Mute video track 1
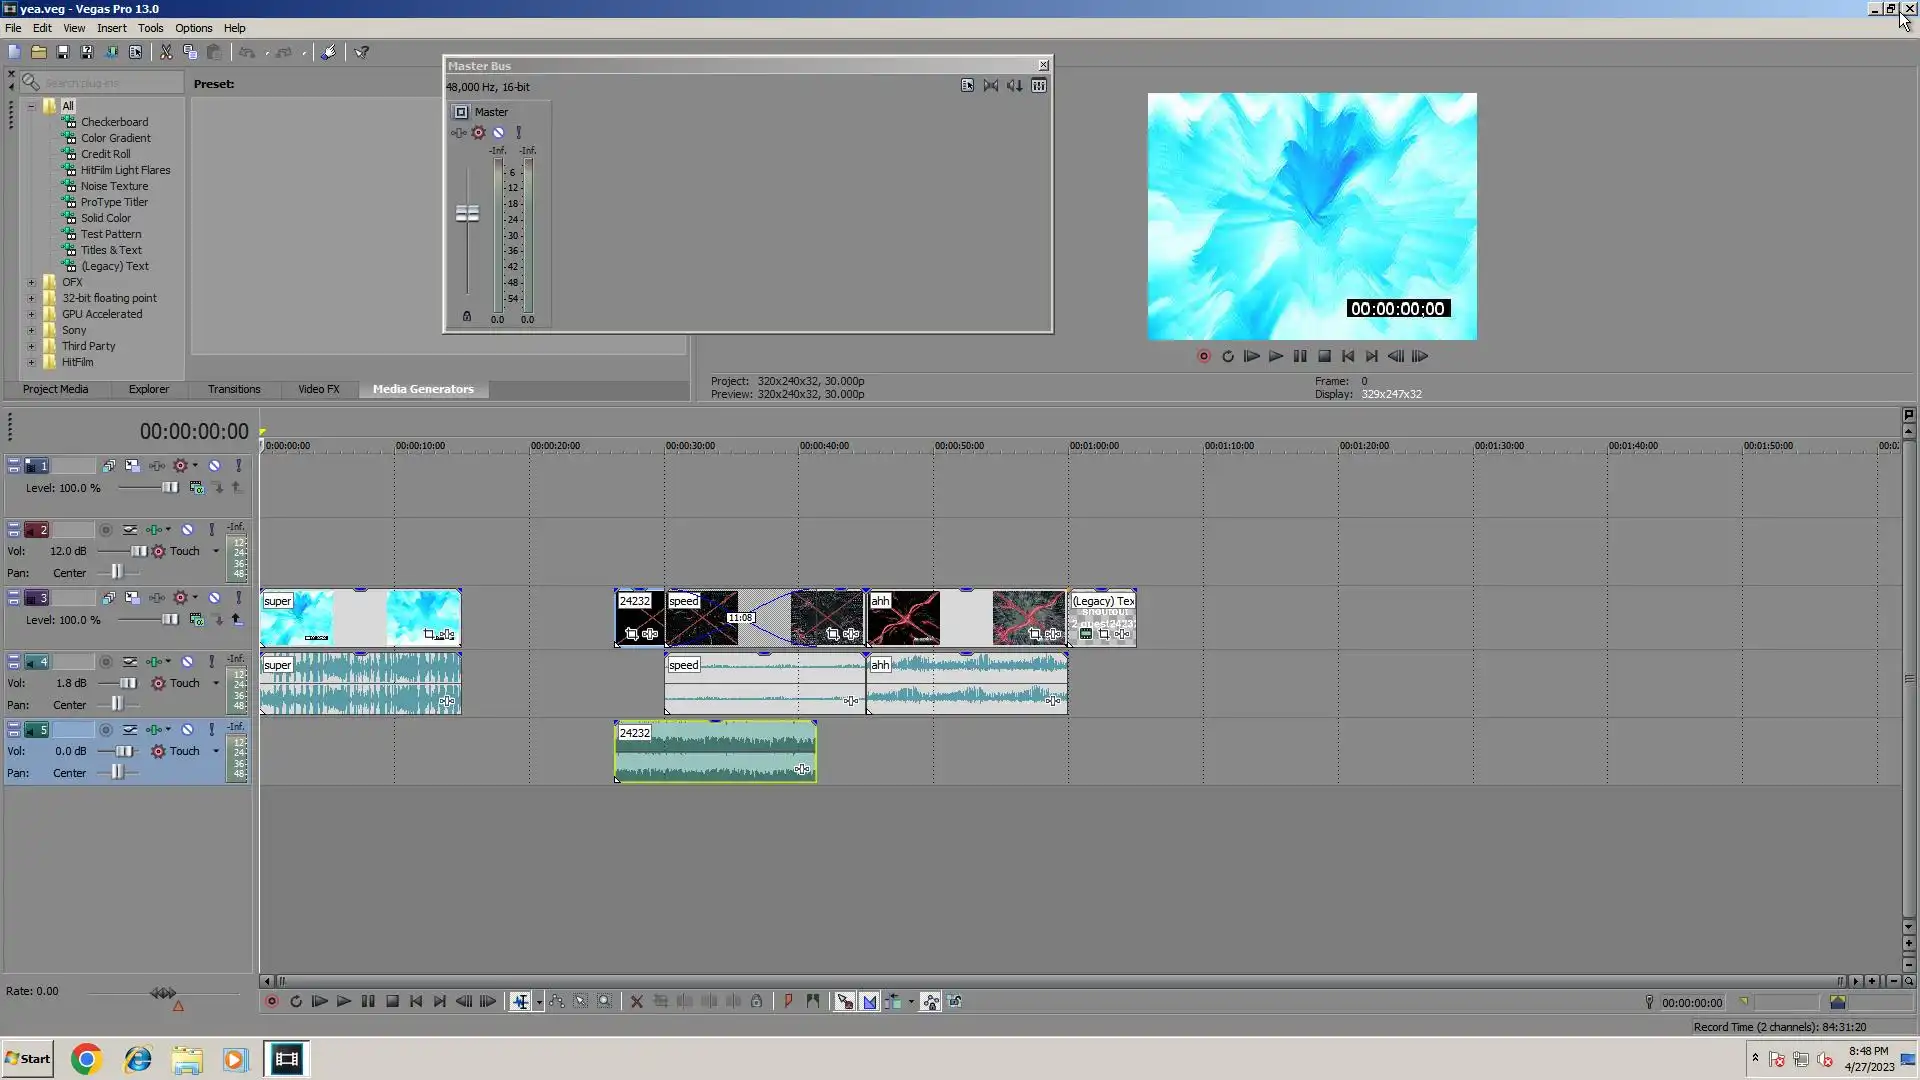This screenshot has height=1080, width=1920. [214, 466]
